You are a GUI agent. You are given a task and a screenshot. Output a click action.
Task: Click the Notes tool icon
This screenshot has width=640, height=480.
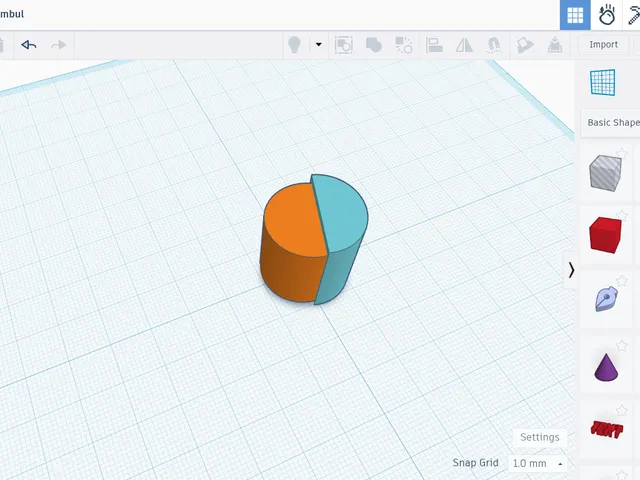click(524, 45)
